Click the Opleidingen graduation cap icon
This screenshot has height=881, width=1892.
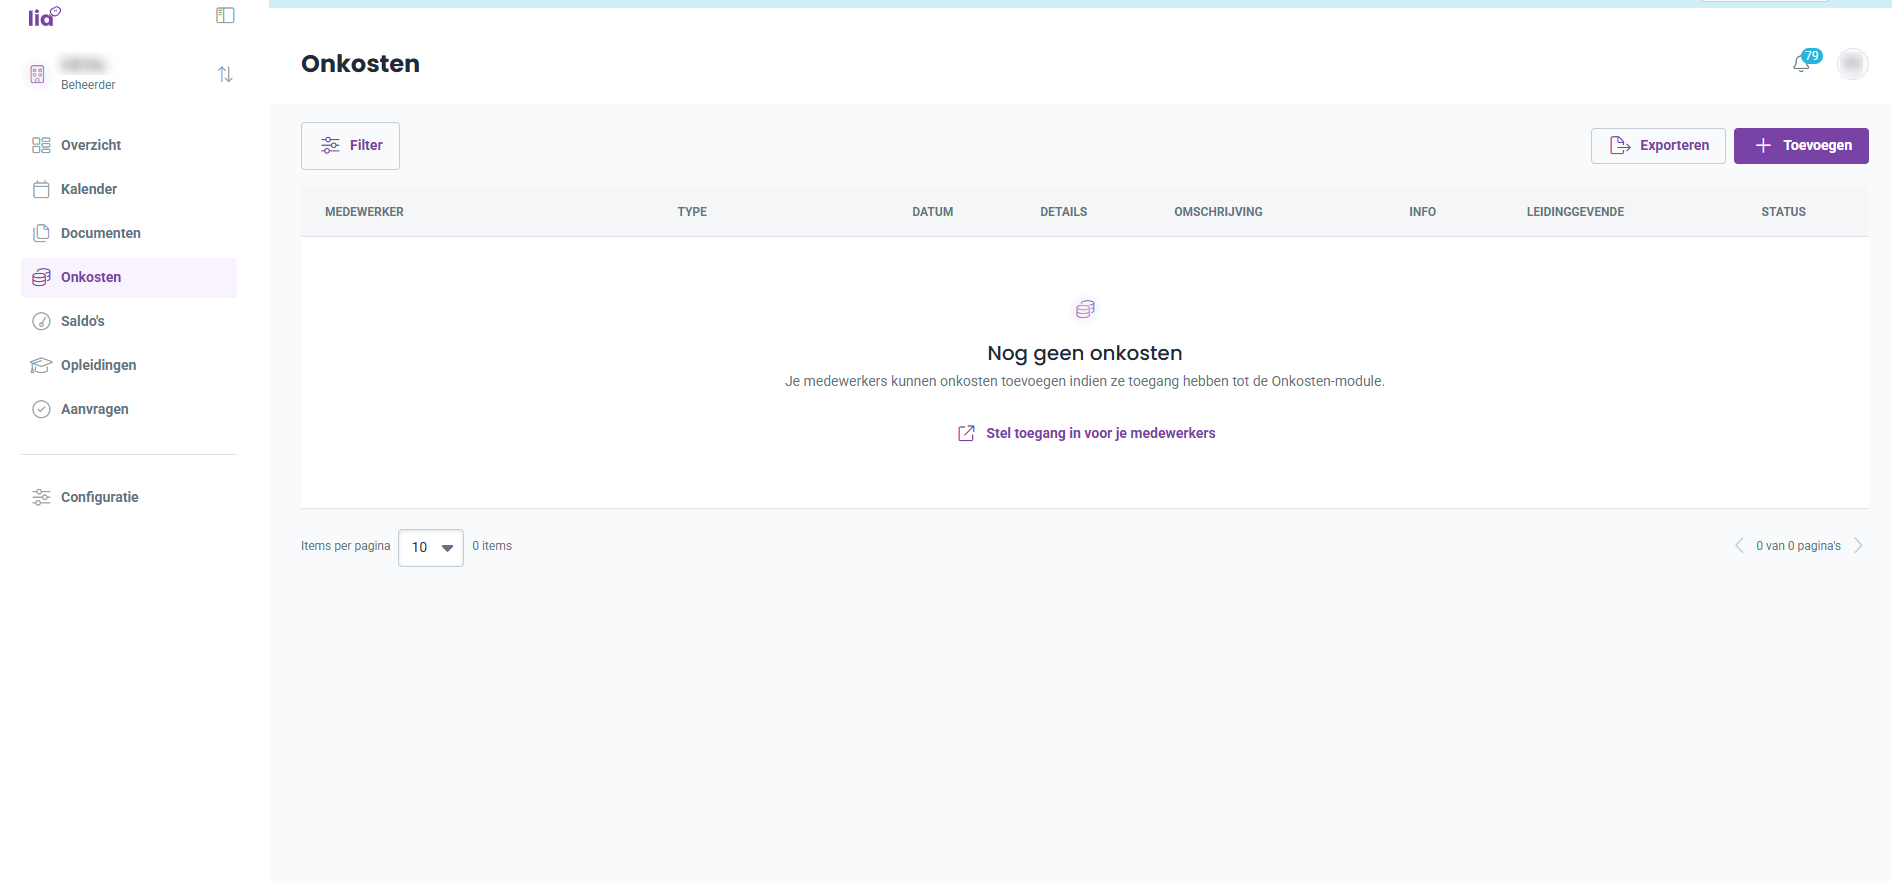click(x=41, y=365)
